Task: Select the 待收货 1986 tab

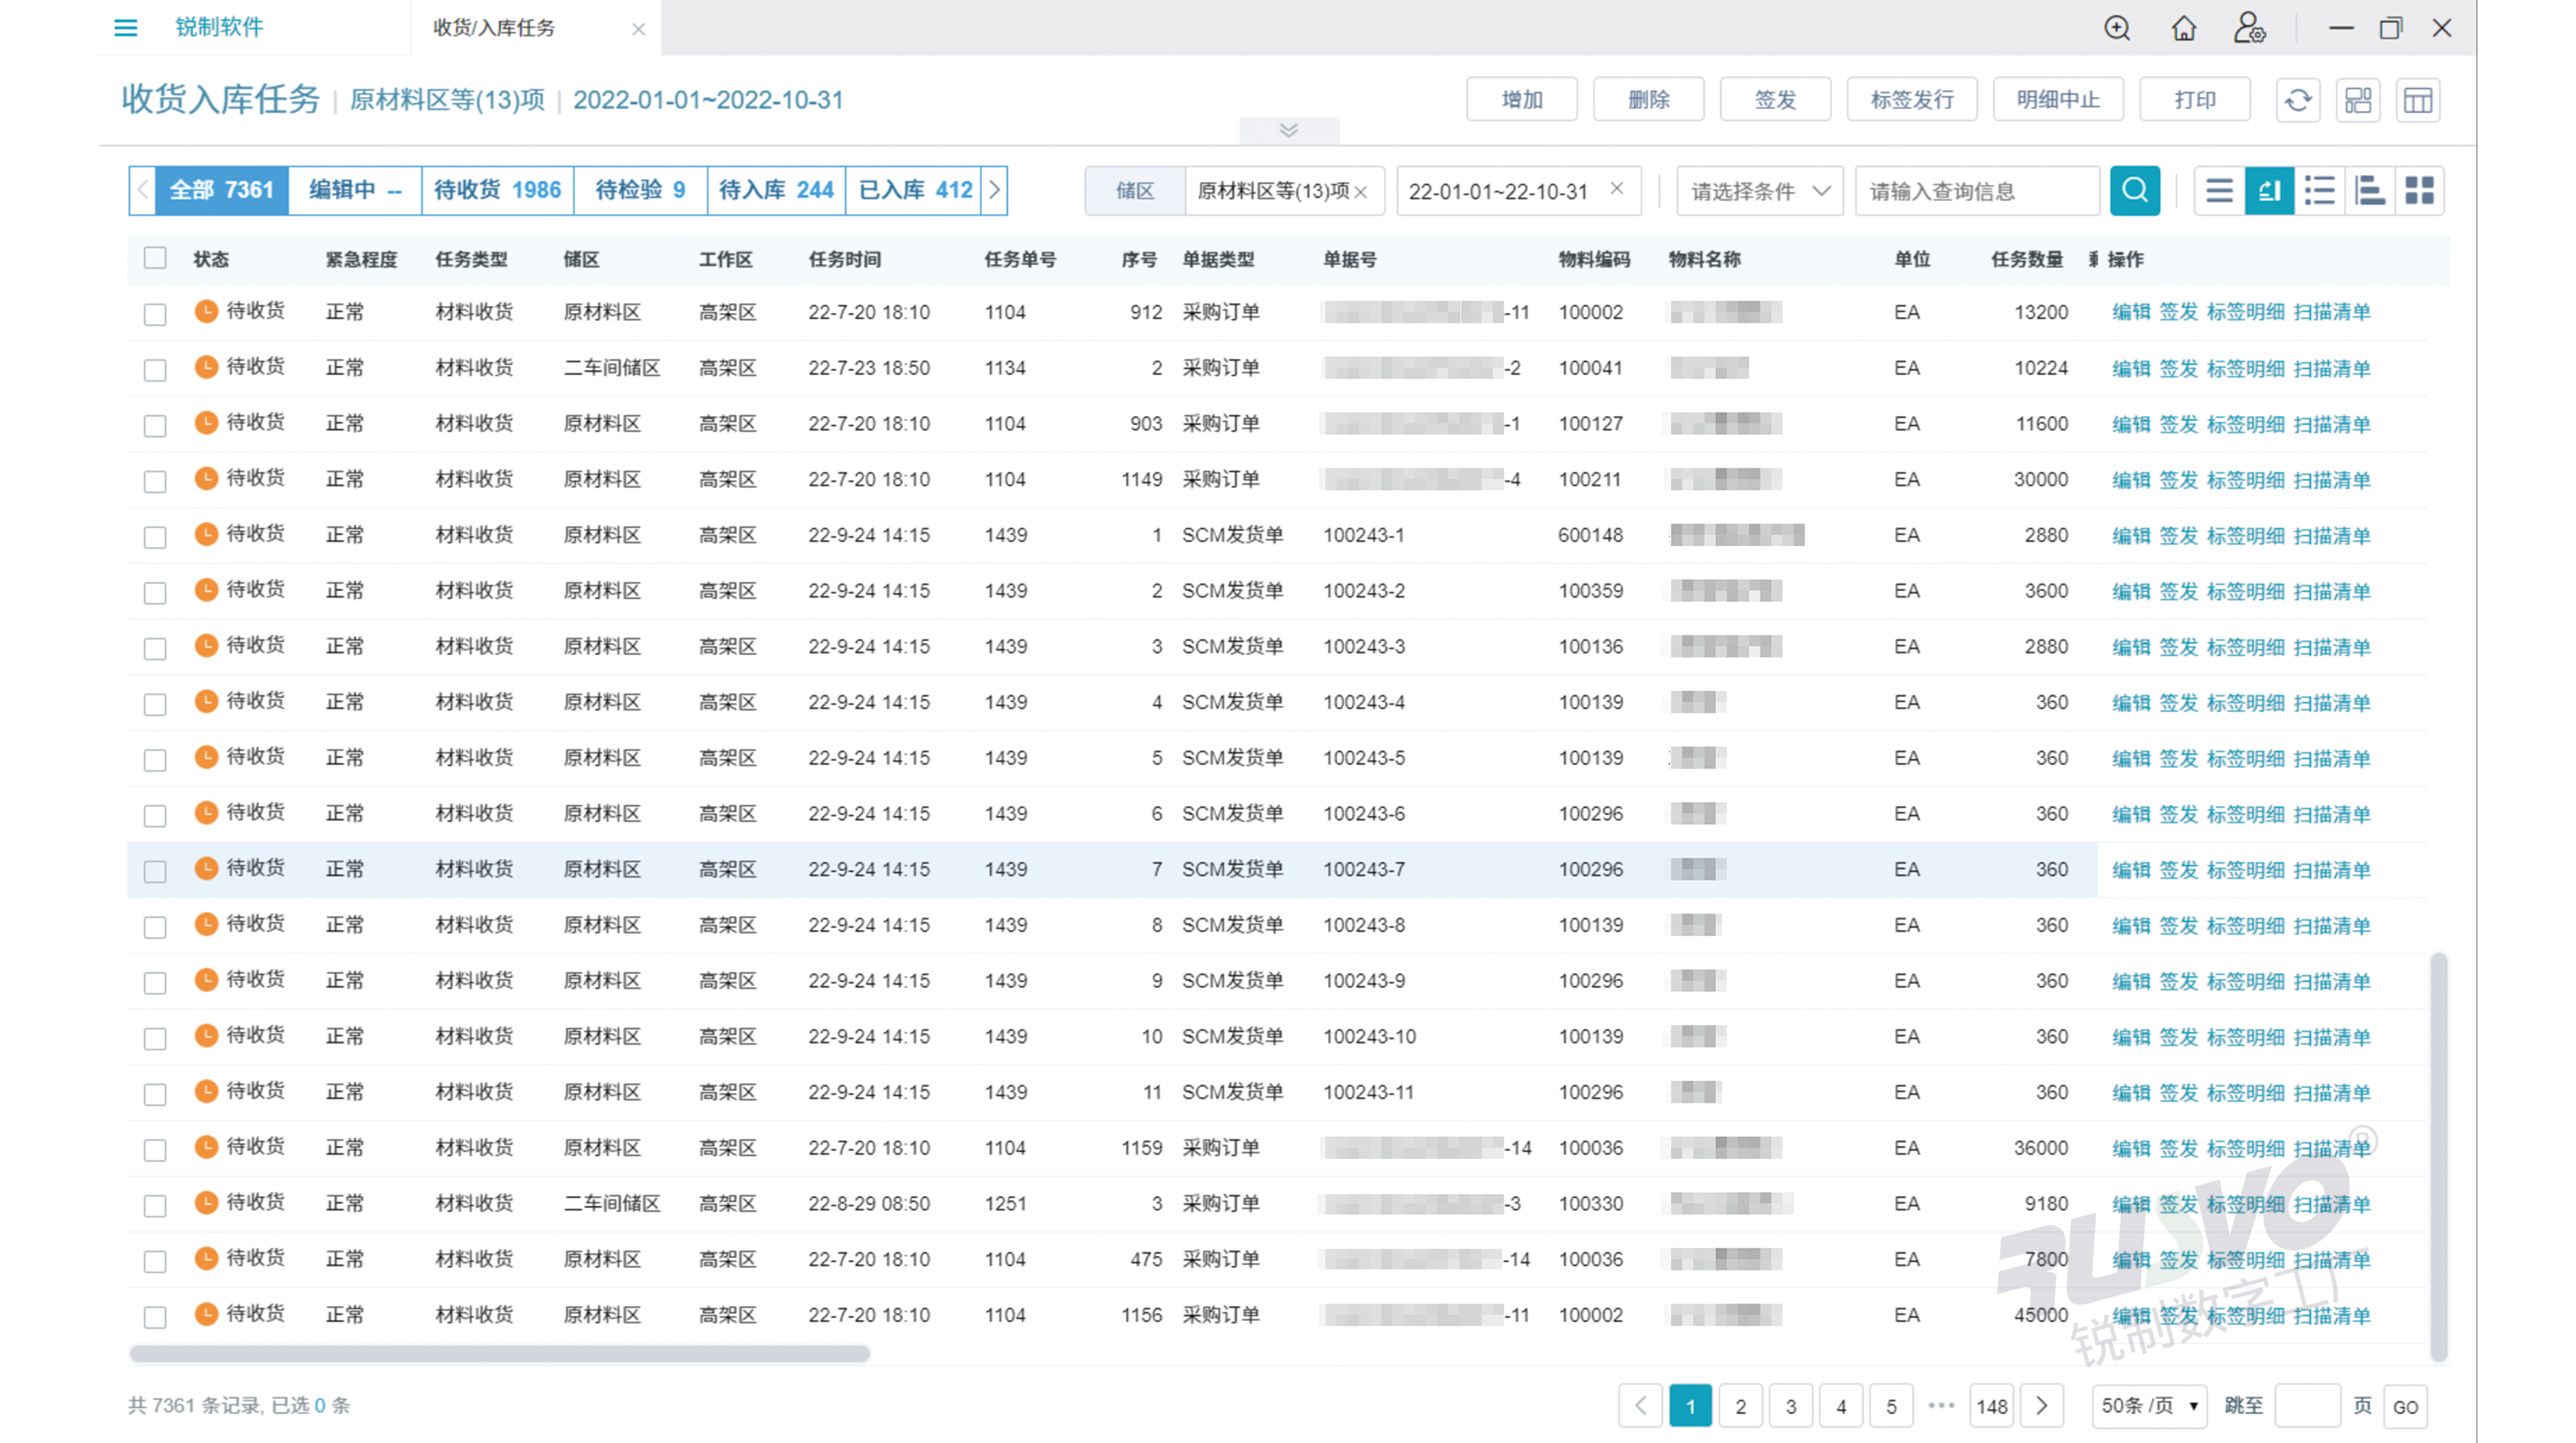Action: (497, 190)
